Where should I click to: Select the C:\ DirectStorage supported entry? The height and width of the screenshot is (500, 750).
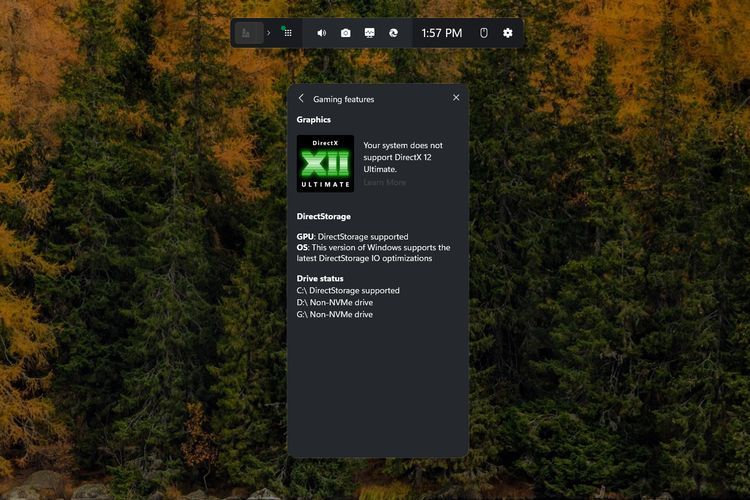pos(348,290)
